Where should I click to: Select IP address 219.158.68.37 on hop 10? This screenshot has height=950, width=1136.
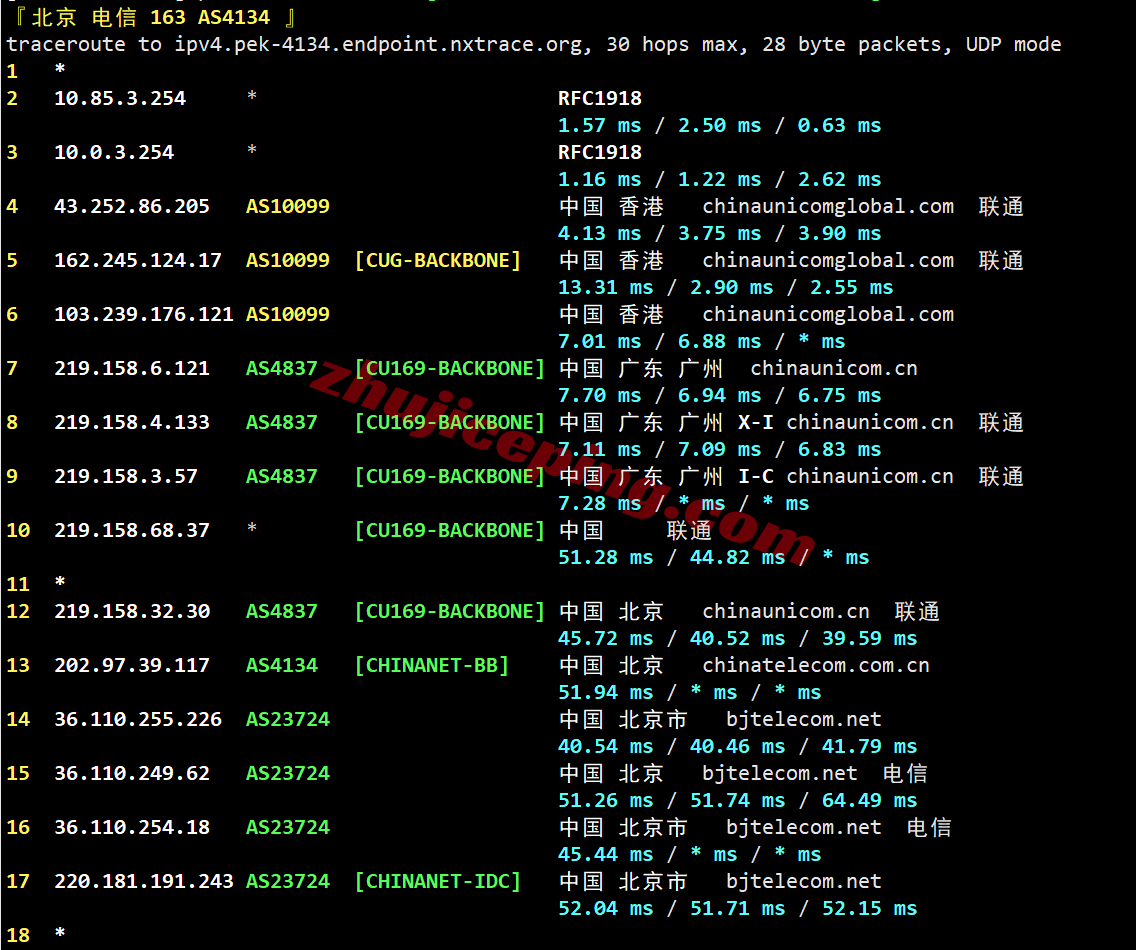pos(132,530)
